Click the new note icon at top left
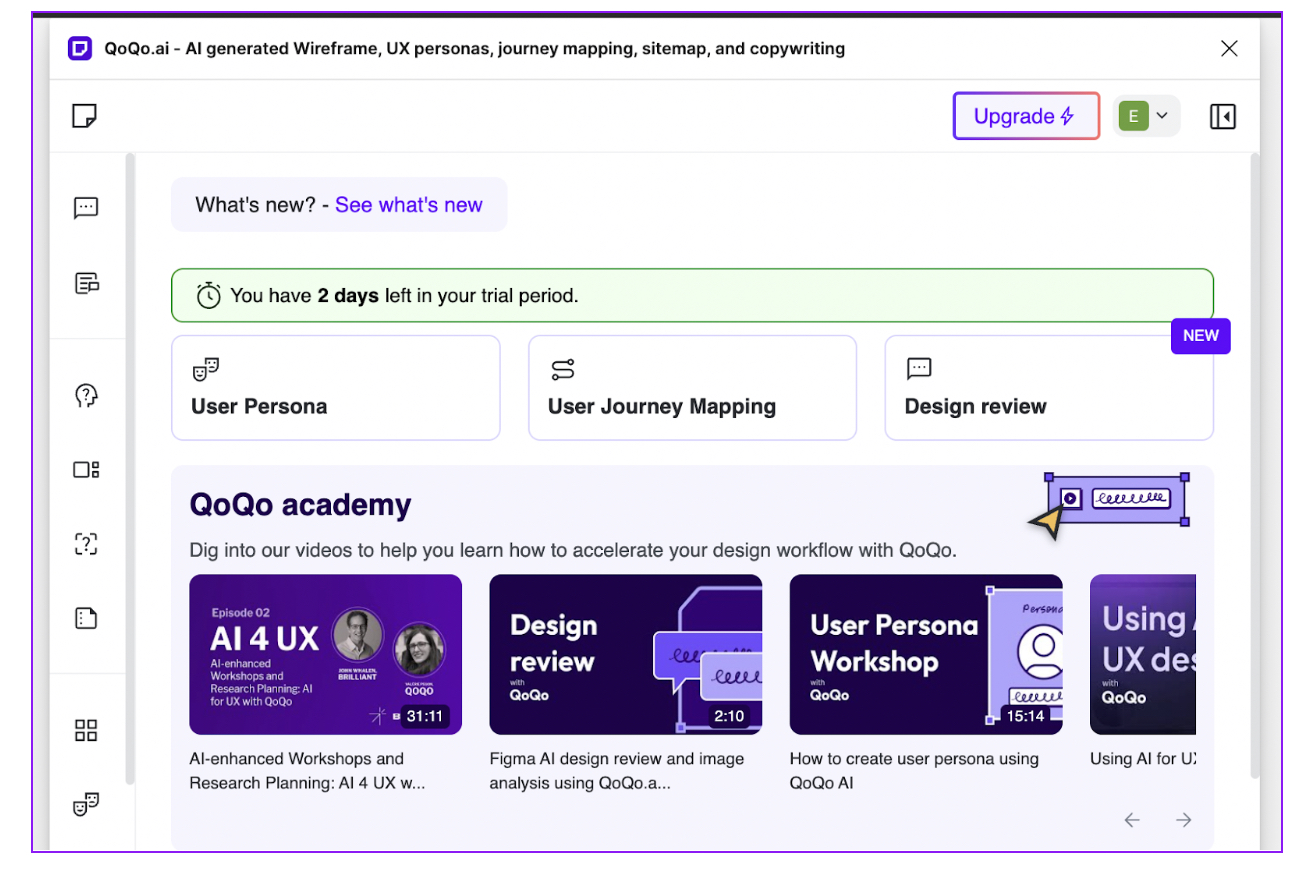This screenshot has width=1311, height=881. pos(83,115)
